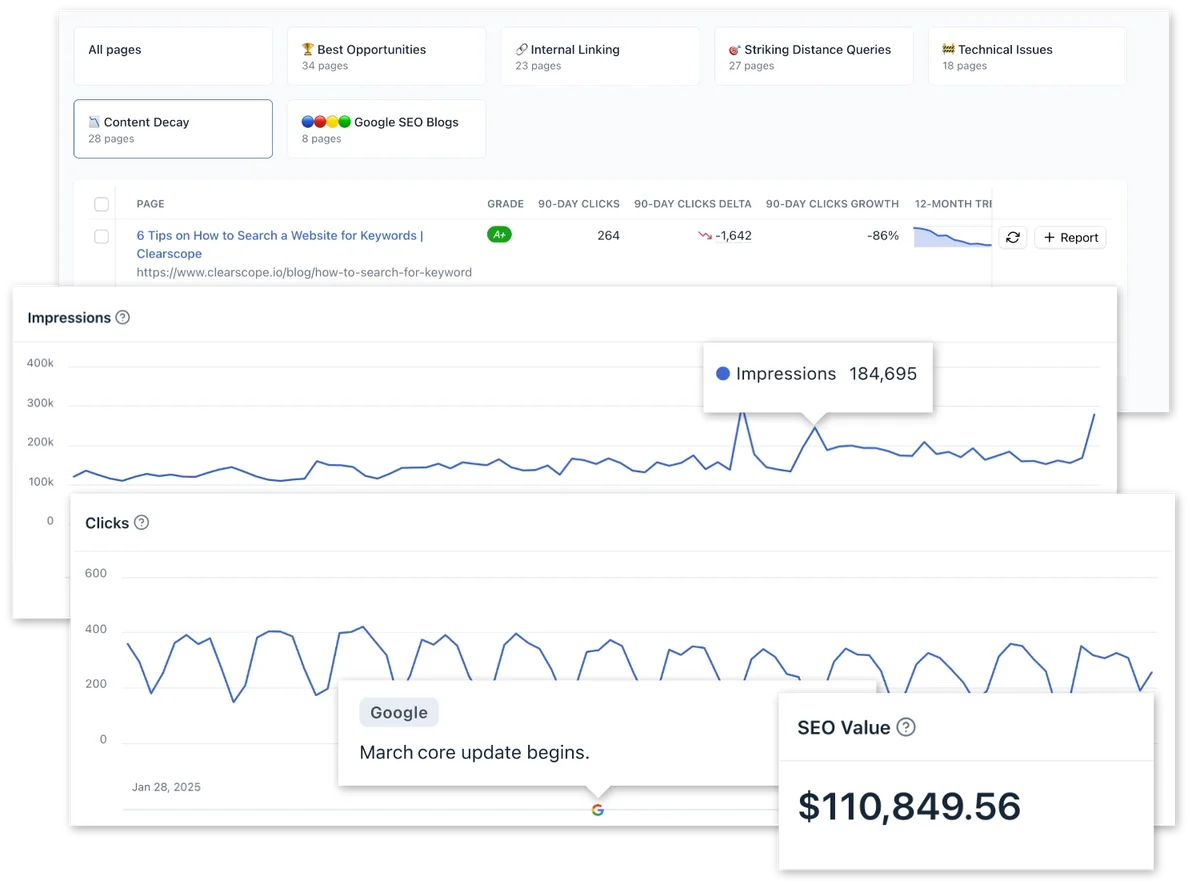Click the 12-month trend sparkline
The width and height of the screenshot is (1200, 885).
(x=951, y=237)
